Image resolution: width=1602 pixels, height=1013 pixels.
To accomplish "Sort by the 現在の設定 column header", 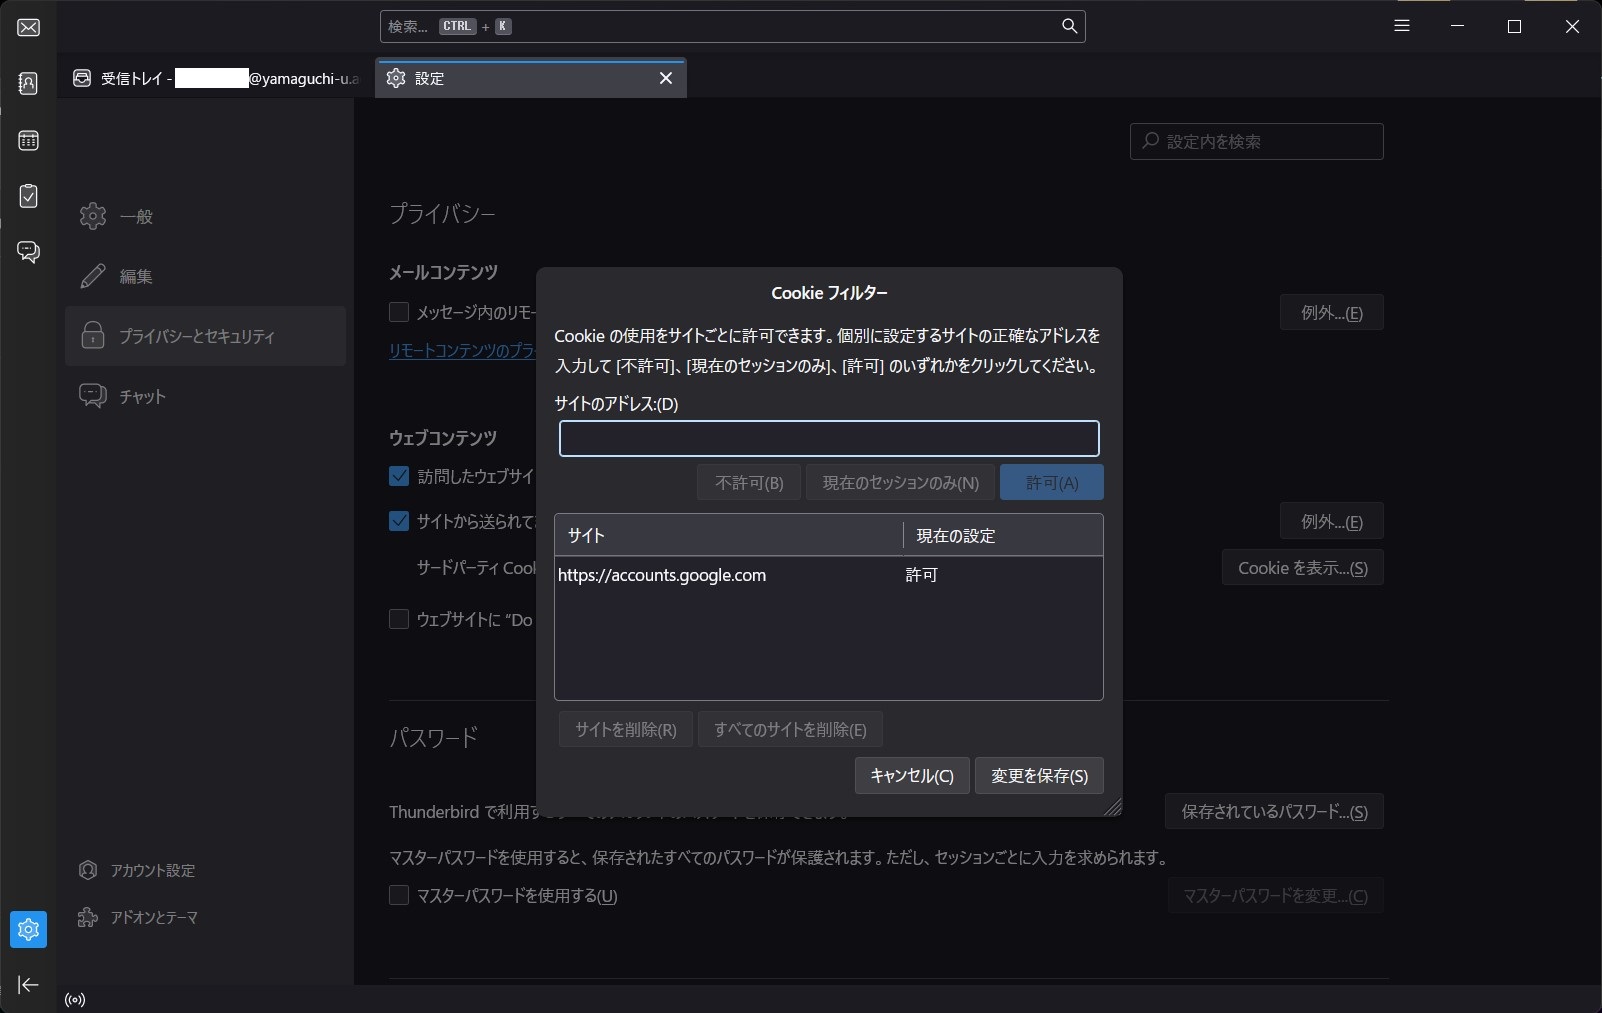I will point(1003,536).
